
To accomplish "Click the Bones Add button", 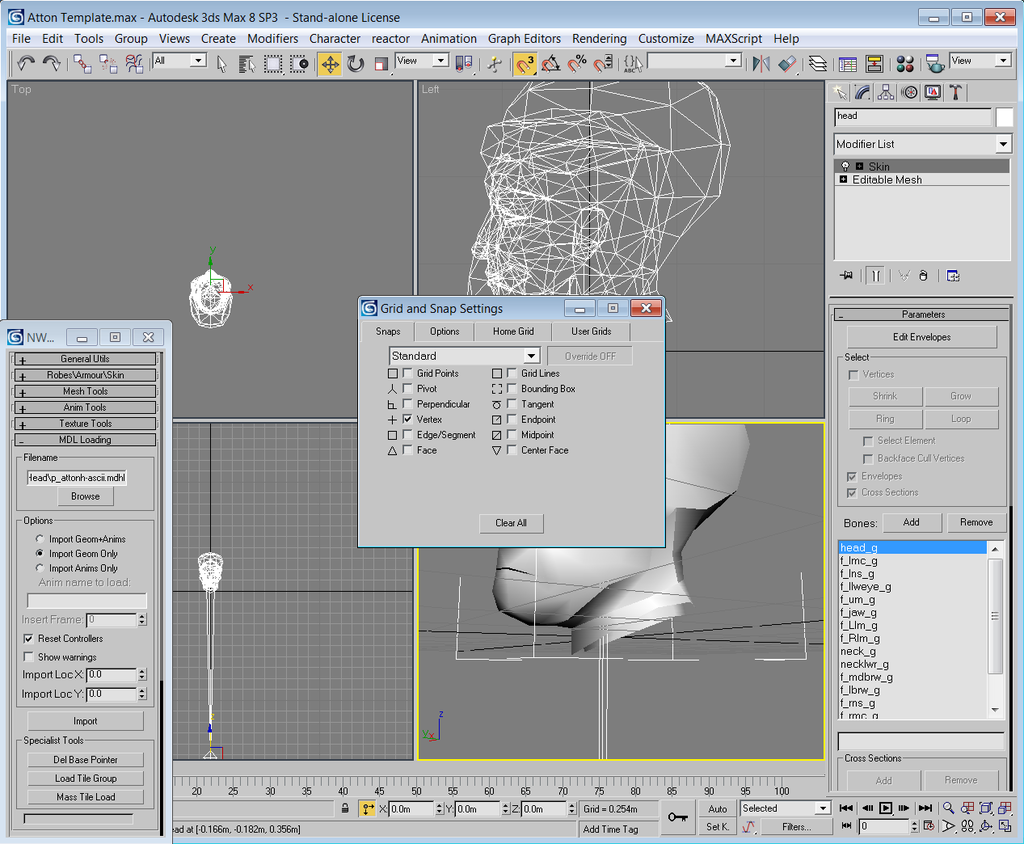I will pos(911,523).
